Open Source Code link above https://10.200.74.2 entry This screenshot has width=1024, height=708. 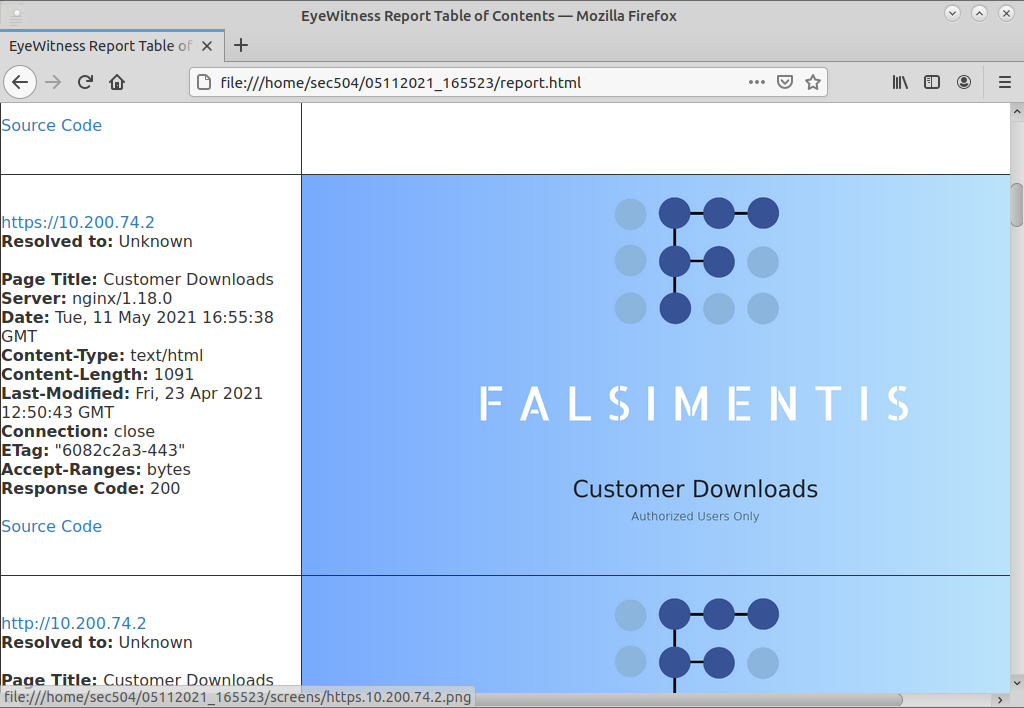(x=52, y=125)
